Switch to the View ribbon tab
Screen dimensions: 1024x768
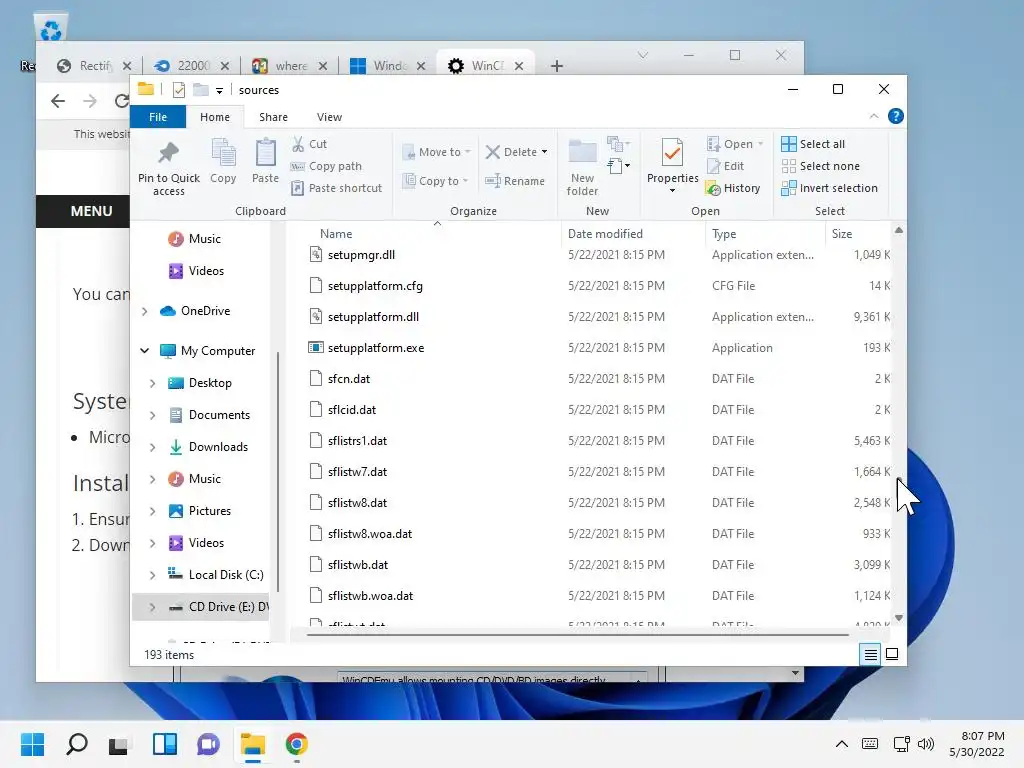pos(329,117)
